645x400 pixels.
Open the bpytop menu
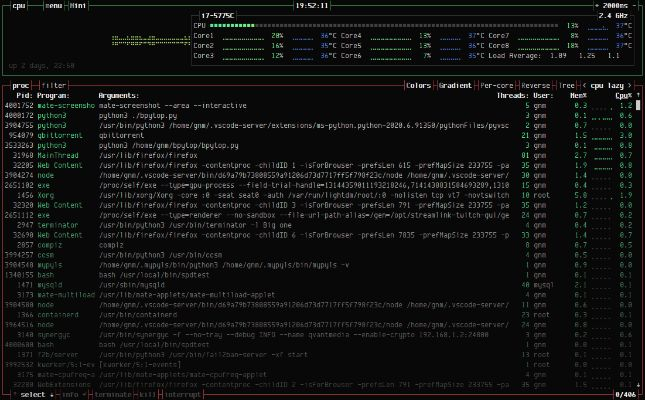point(54,5)
